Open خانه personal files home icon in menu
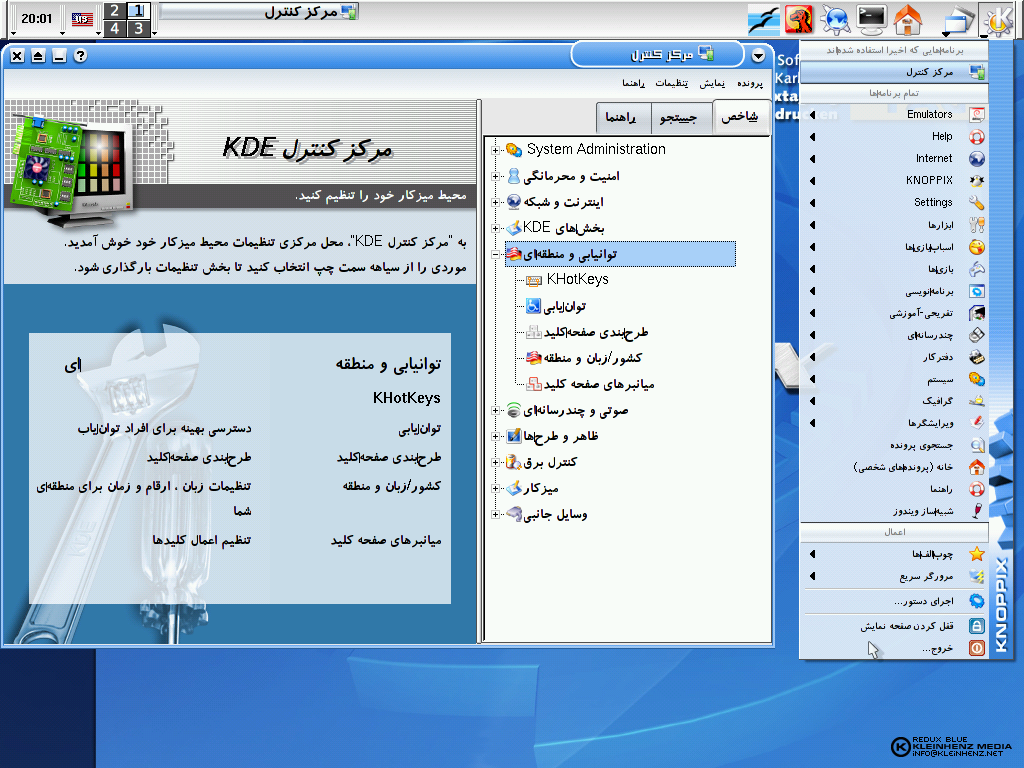Image resolution: width=1024 pixels, height=768 pixels. (x=976, y=467)
